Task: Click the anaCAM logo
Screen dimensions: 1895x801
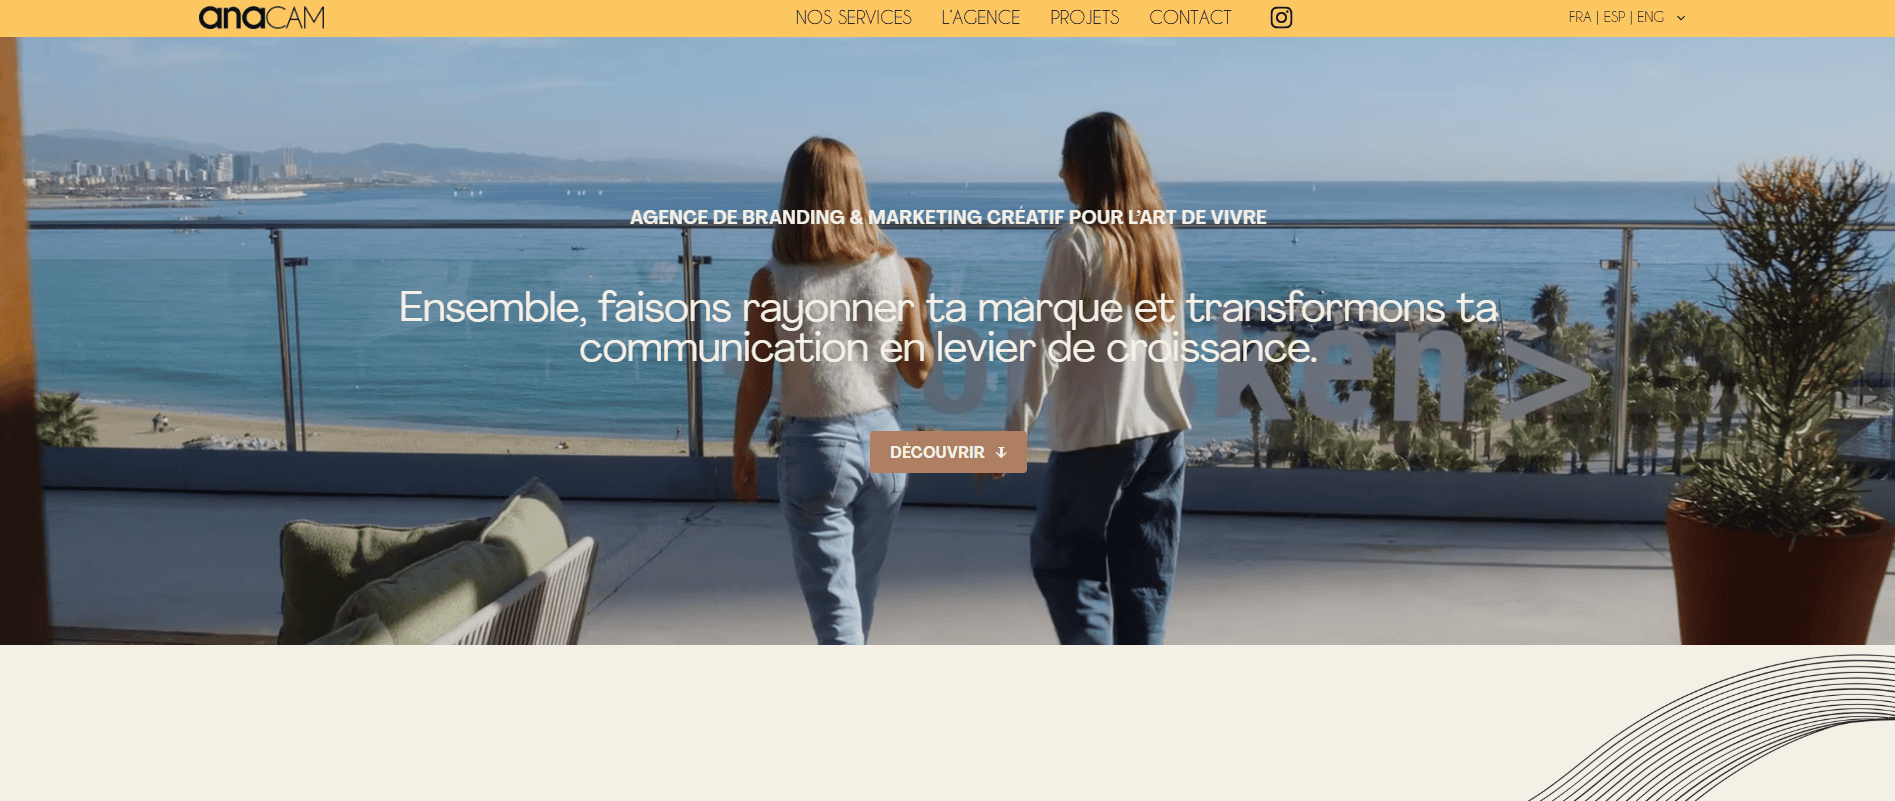Action: (262, 17)
